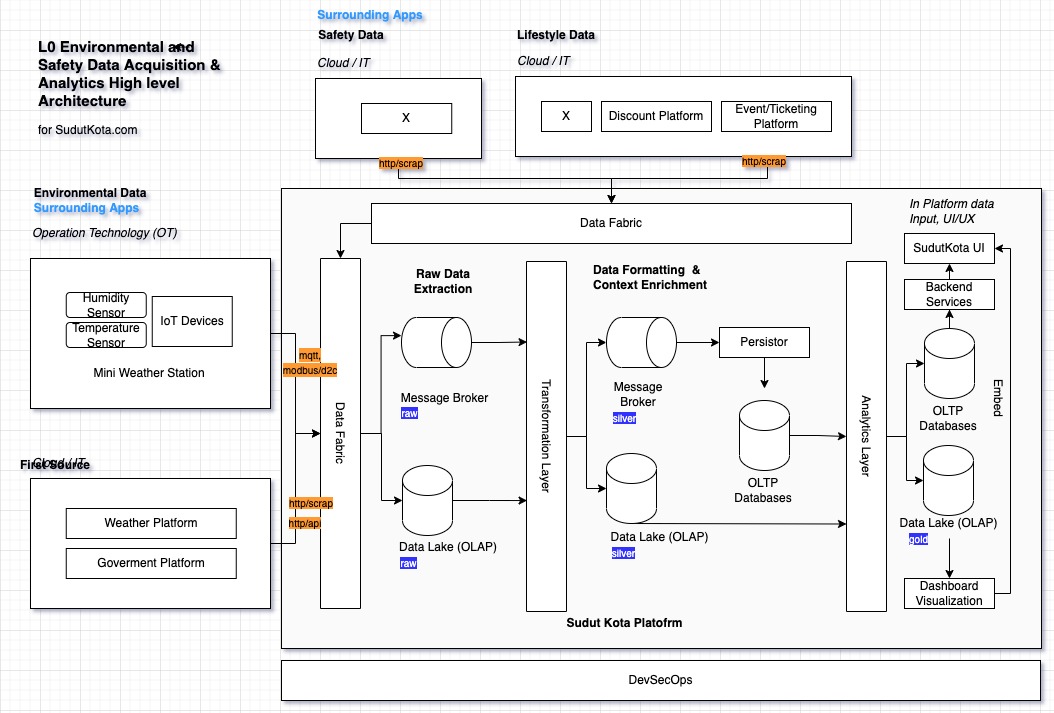Click the In Platform data Input, UI/UX text
Image resolution: width=1054 pixels, height=713 pixels.
point(951,212)
